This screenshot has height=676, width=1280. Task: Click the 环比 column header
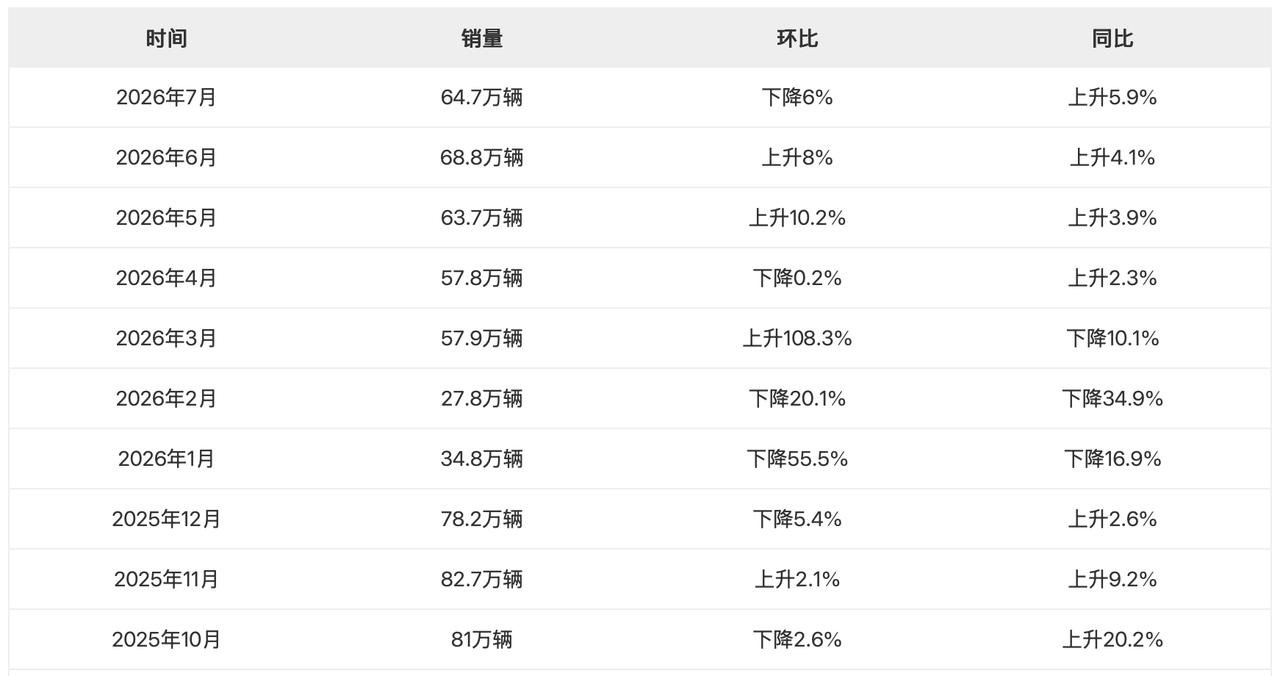click(797, 38)
